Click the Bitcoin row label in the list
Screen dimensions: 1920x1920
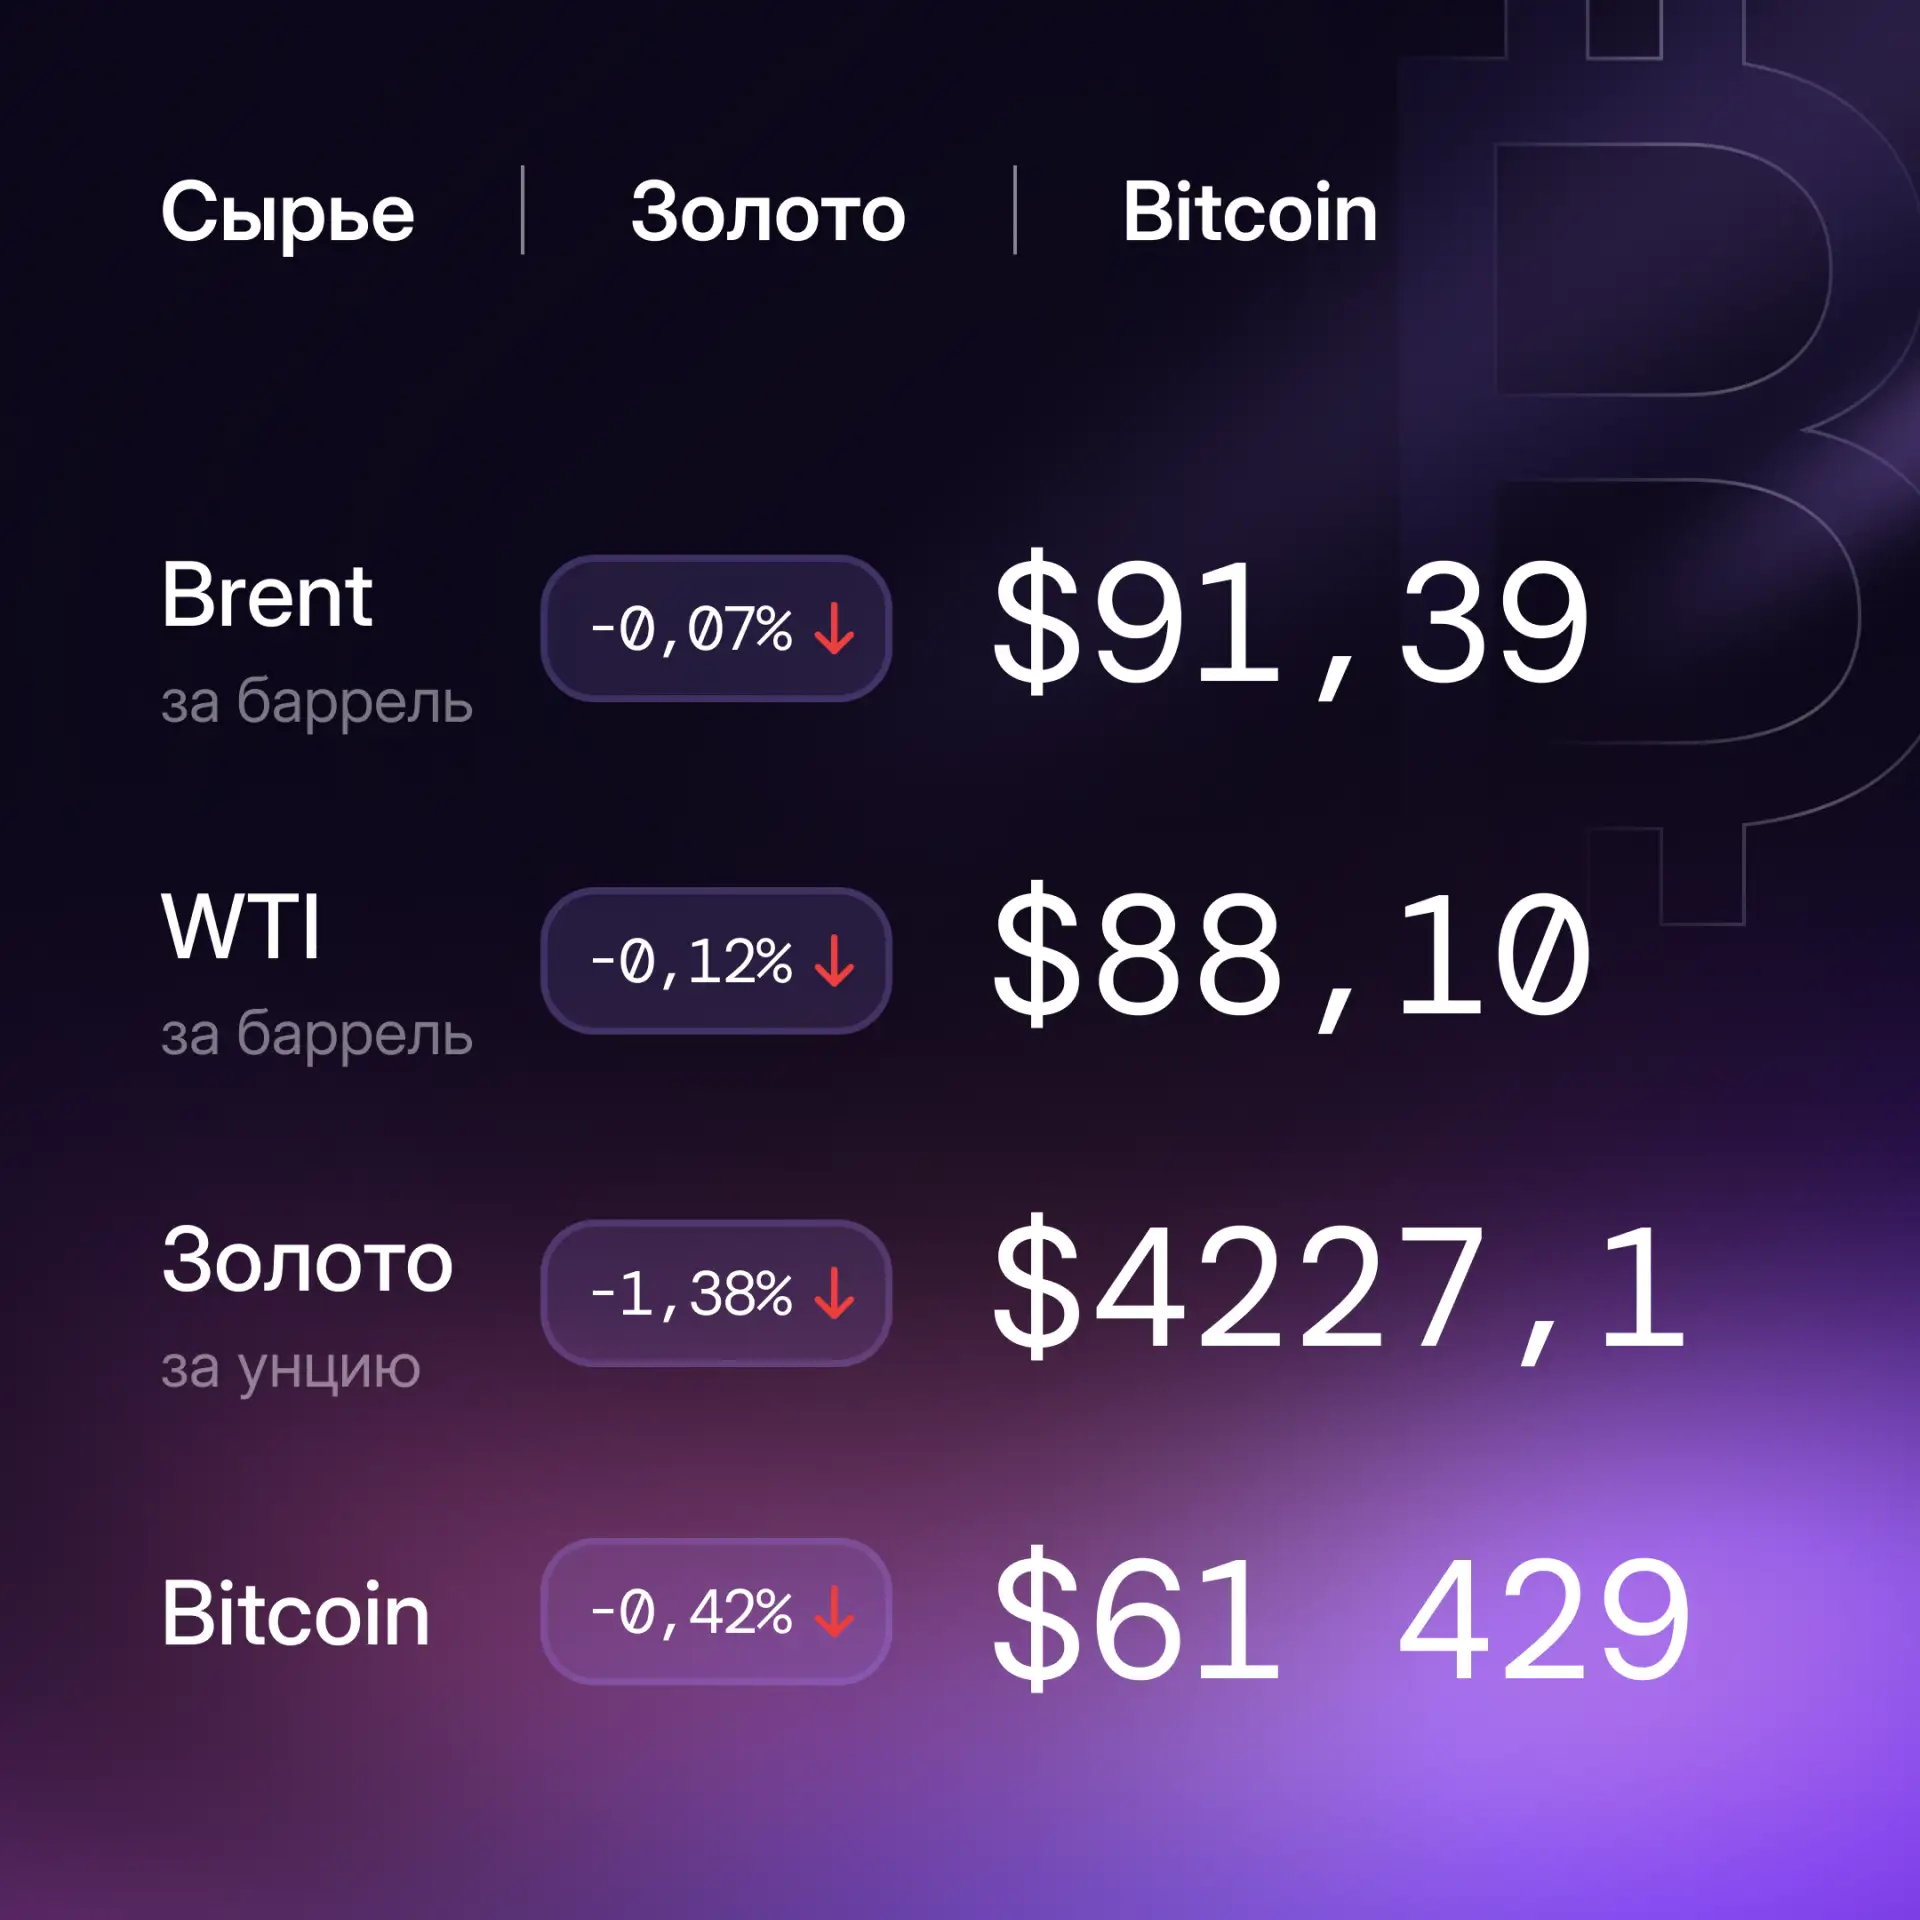(296, 1612)
